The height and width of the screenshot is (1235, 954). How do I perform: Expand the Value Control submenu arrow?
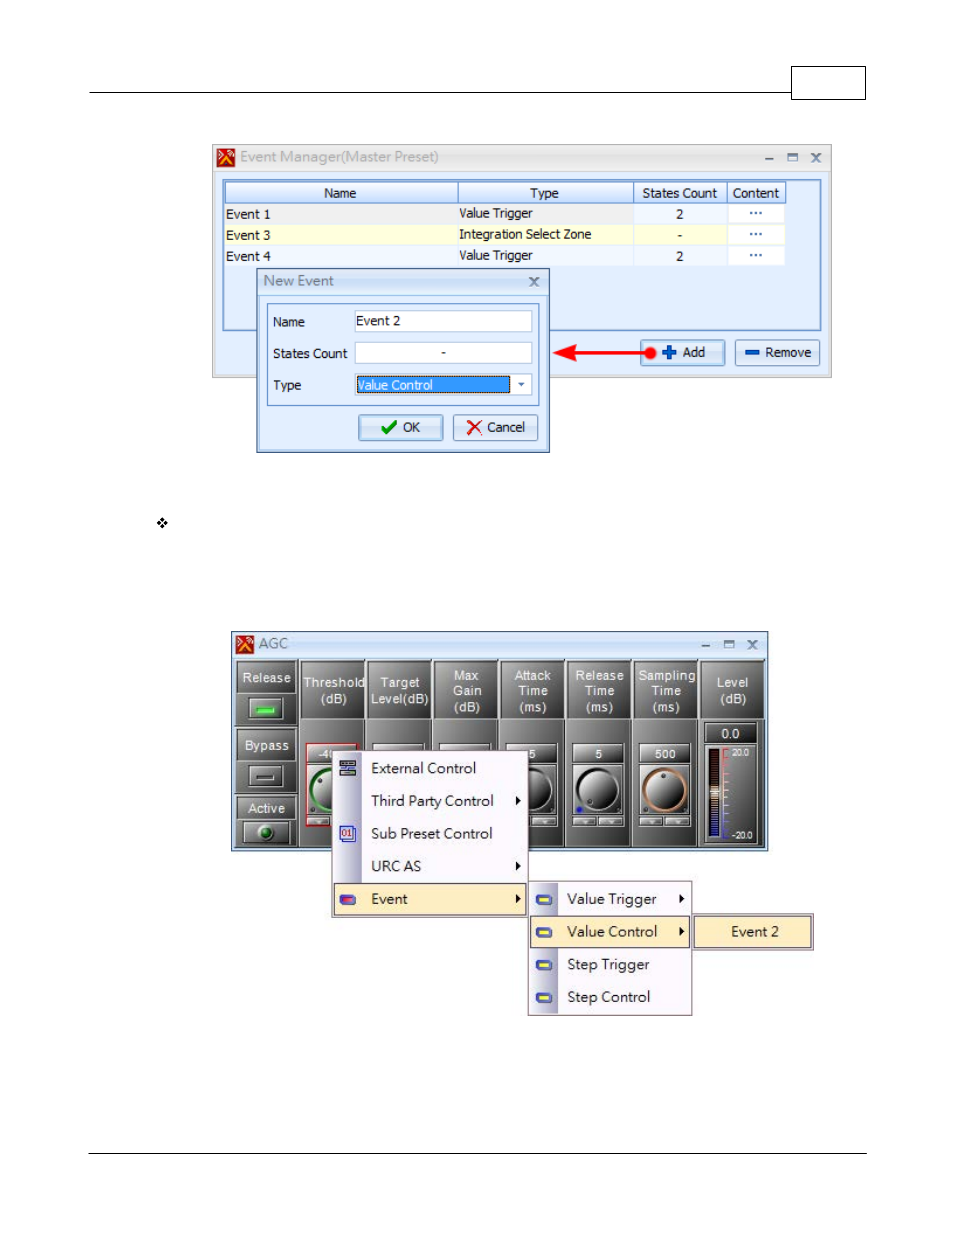pos(682,932)
